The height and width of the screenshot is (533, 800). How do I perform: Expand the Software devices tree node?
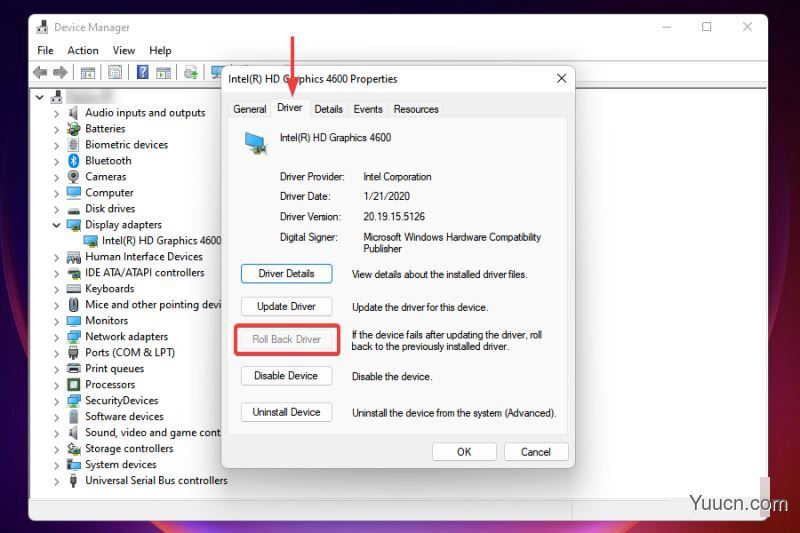click(56, 417)
